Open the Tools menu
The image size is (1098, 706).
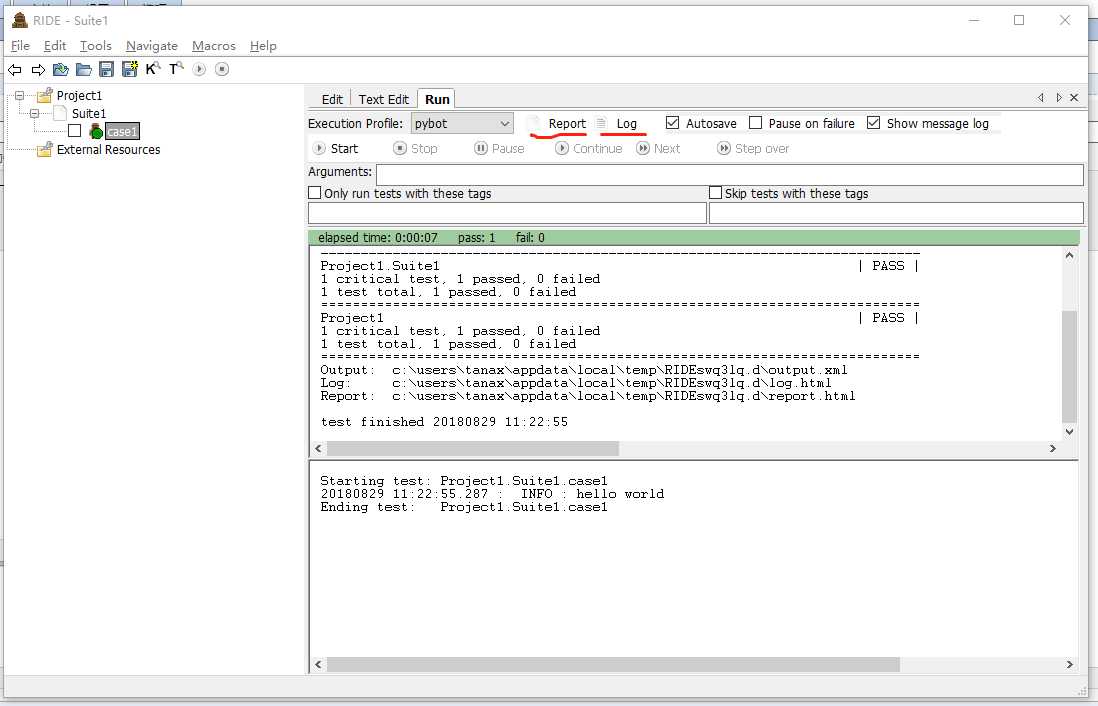pos(95,46)
